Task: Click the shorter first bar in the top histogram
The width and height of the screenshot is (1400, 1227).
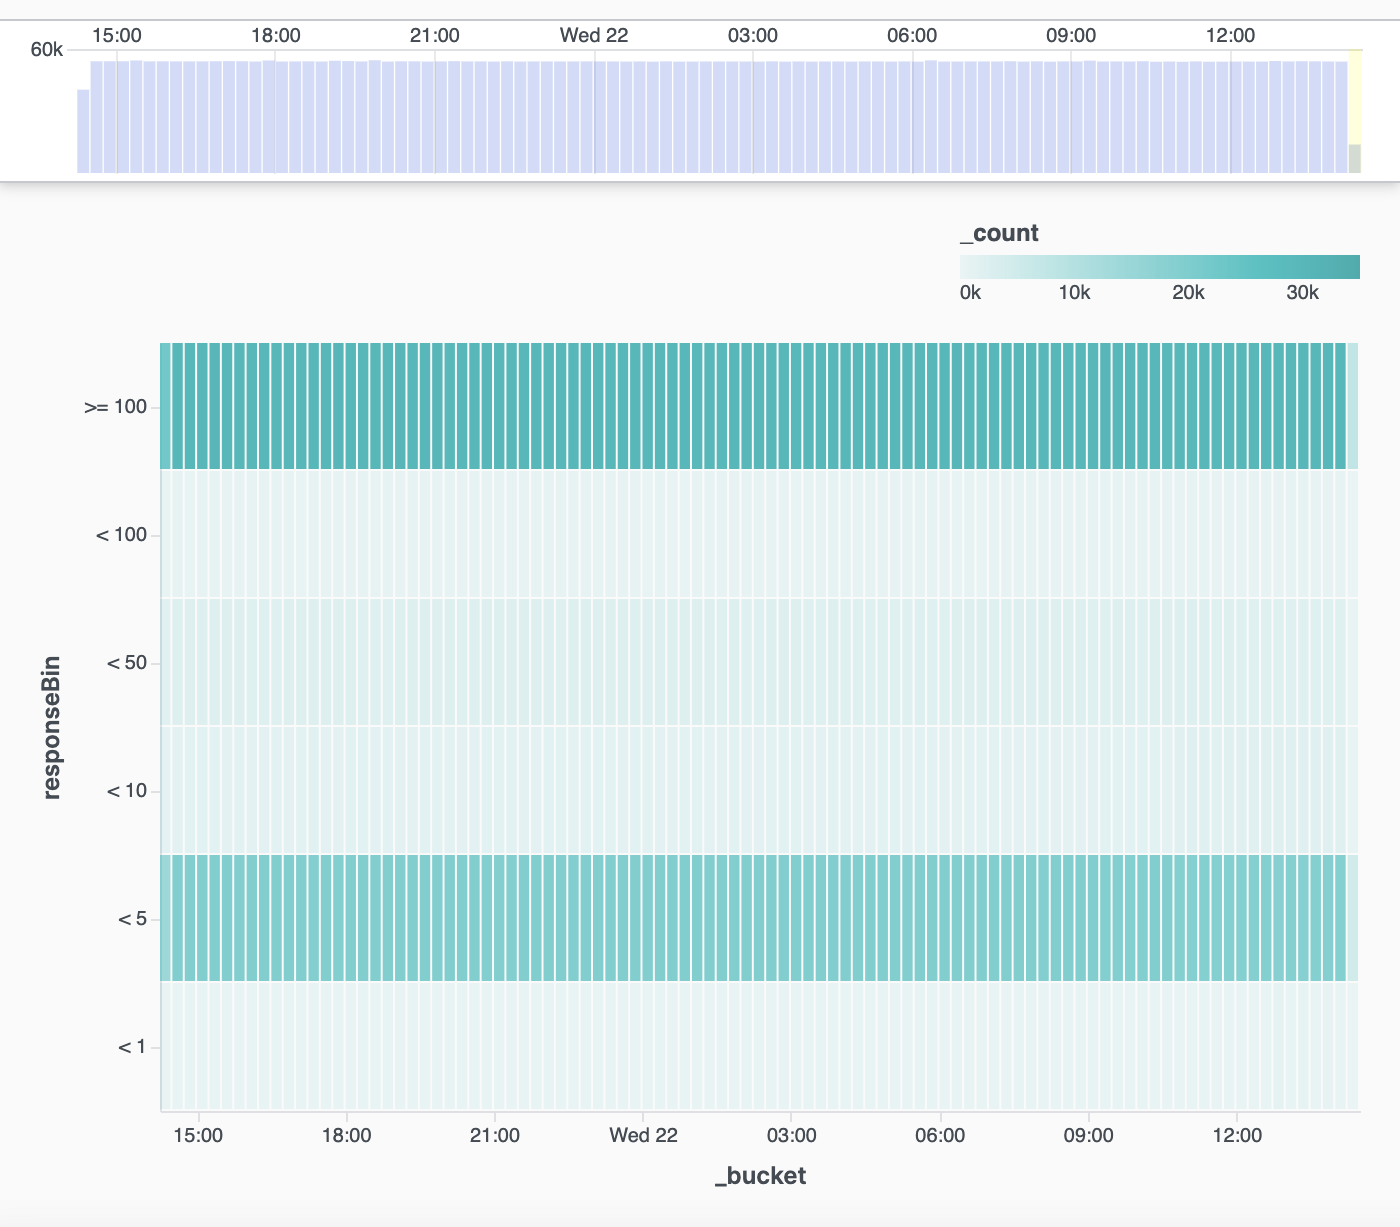Action: pyautogui.click(x=84, y=131)
